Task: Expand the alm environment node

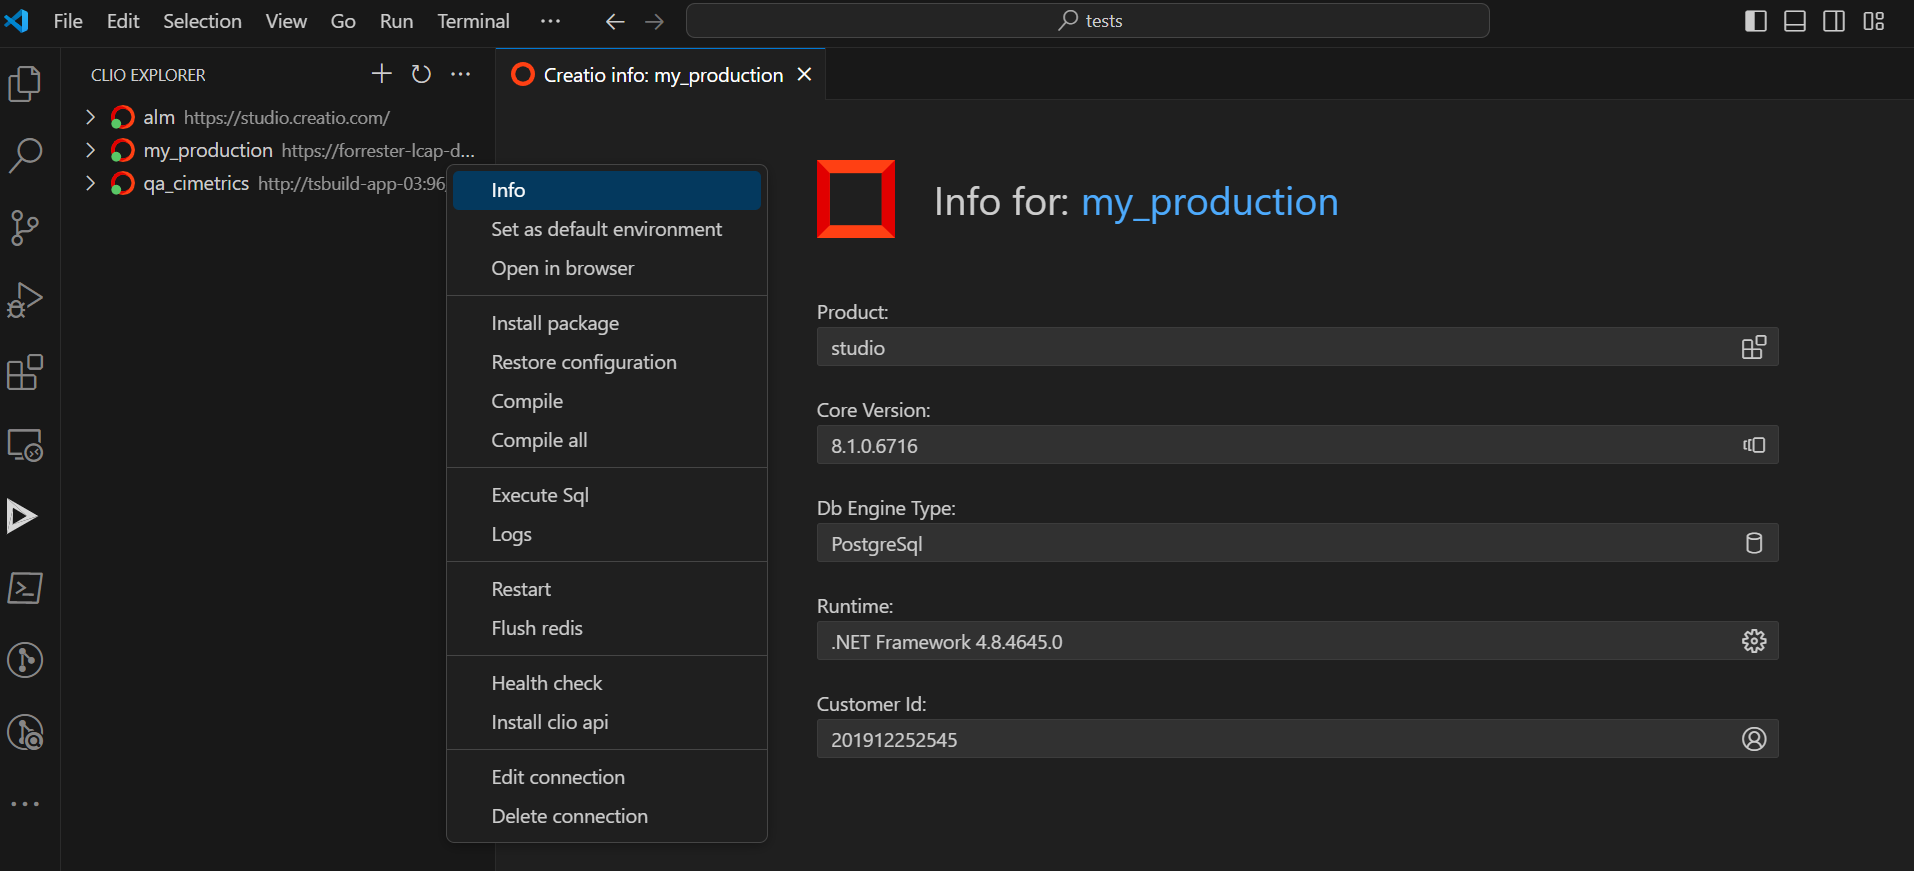Action: tap(90, 117)
